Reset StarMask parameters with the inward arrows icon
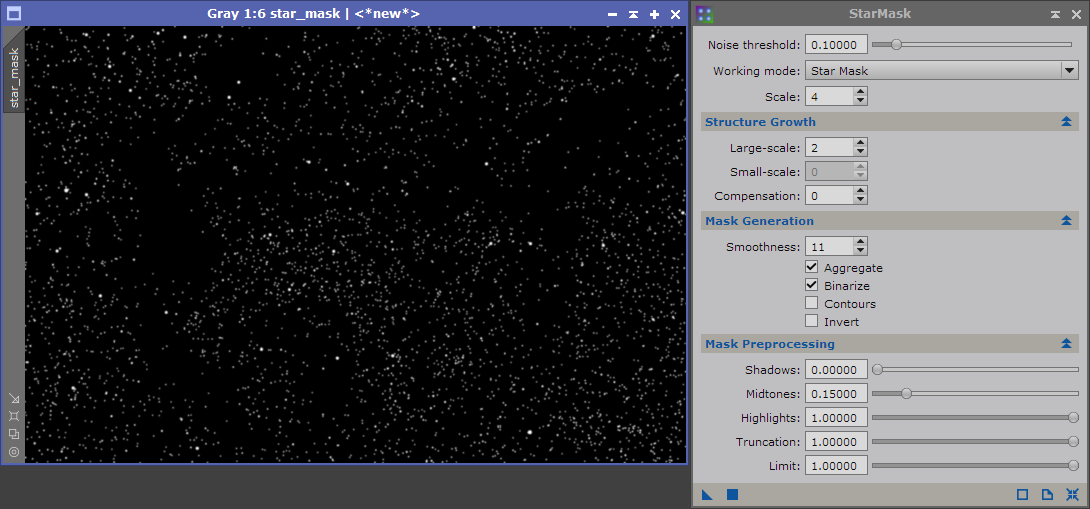The image size is (1090, 509). 1072,495
